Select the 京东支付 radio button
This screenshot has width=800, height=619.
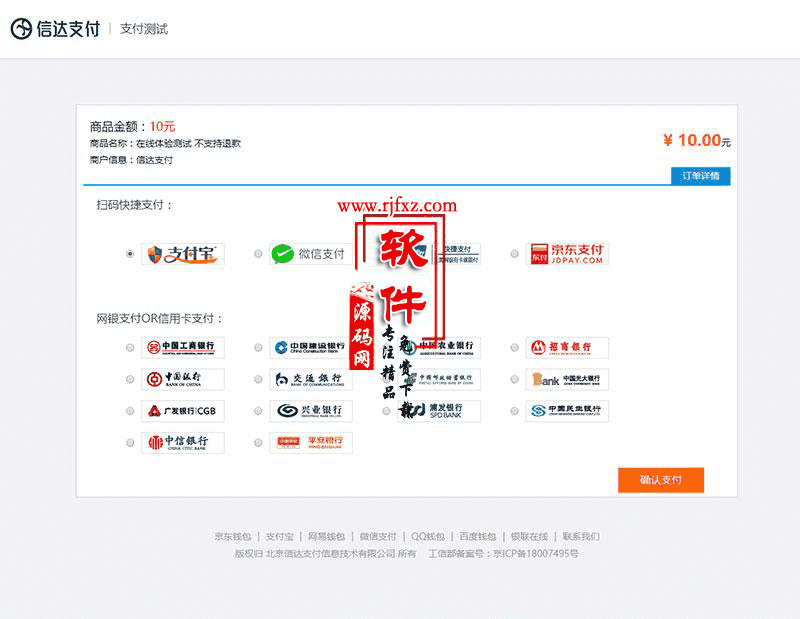(514, 254)
